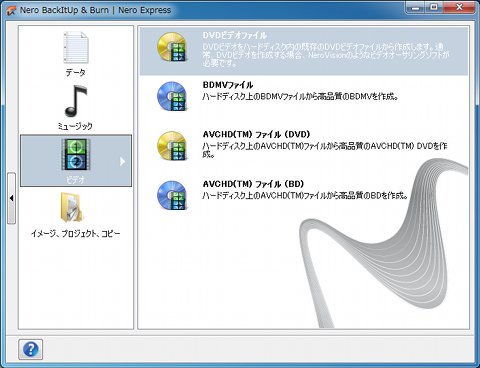
Task: Choose the DVDビデオファイル title
Action: pos(235,35)
